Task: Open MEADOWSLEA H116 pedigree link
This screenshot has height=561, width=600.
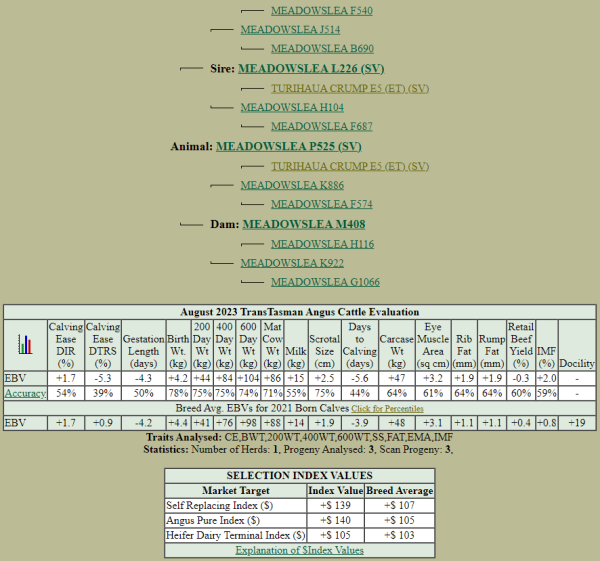Action: point(323,244)
